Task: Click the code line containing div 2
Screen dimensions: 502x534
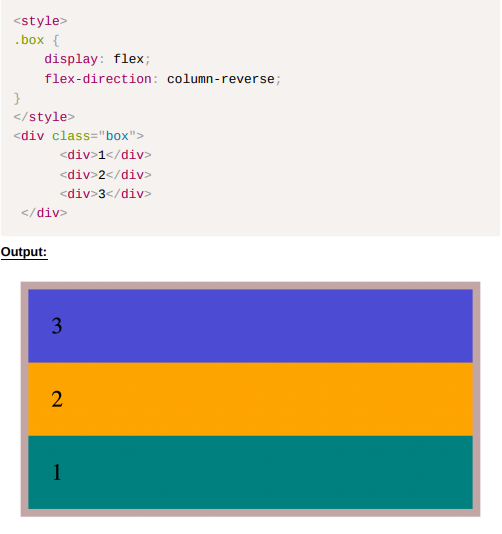Action: (106, 175)
